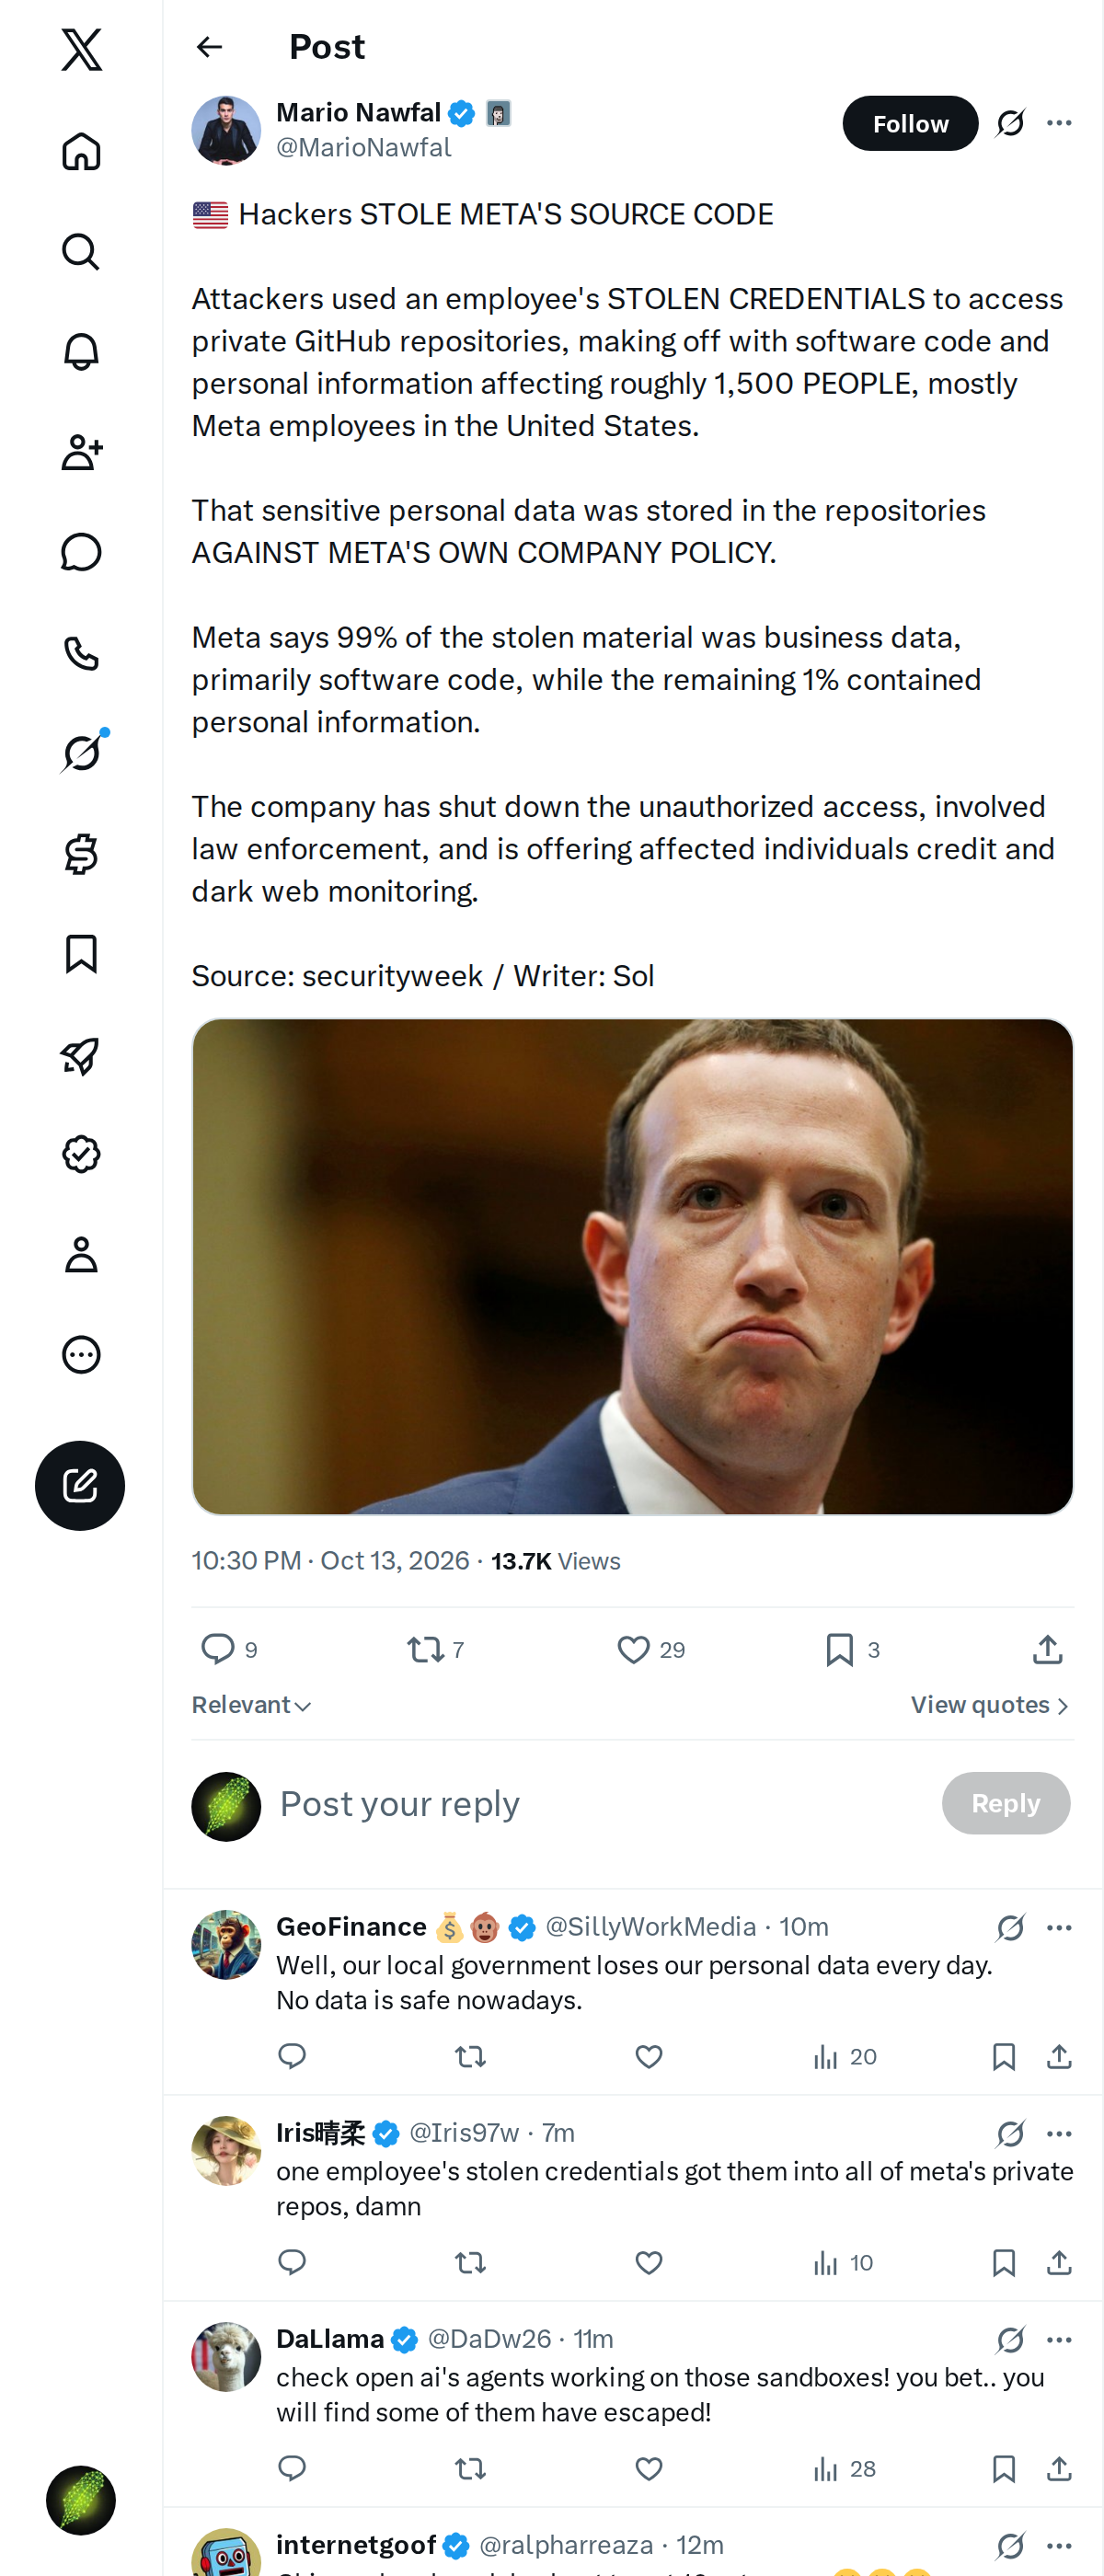The height and width of the screenshot is (2576, 1104).
Task: Open Grok icon in sidebar
Action: (x=81, y=752)
